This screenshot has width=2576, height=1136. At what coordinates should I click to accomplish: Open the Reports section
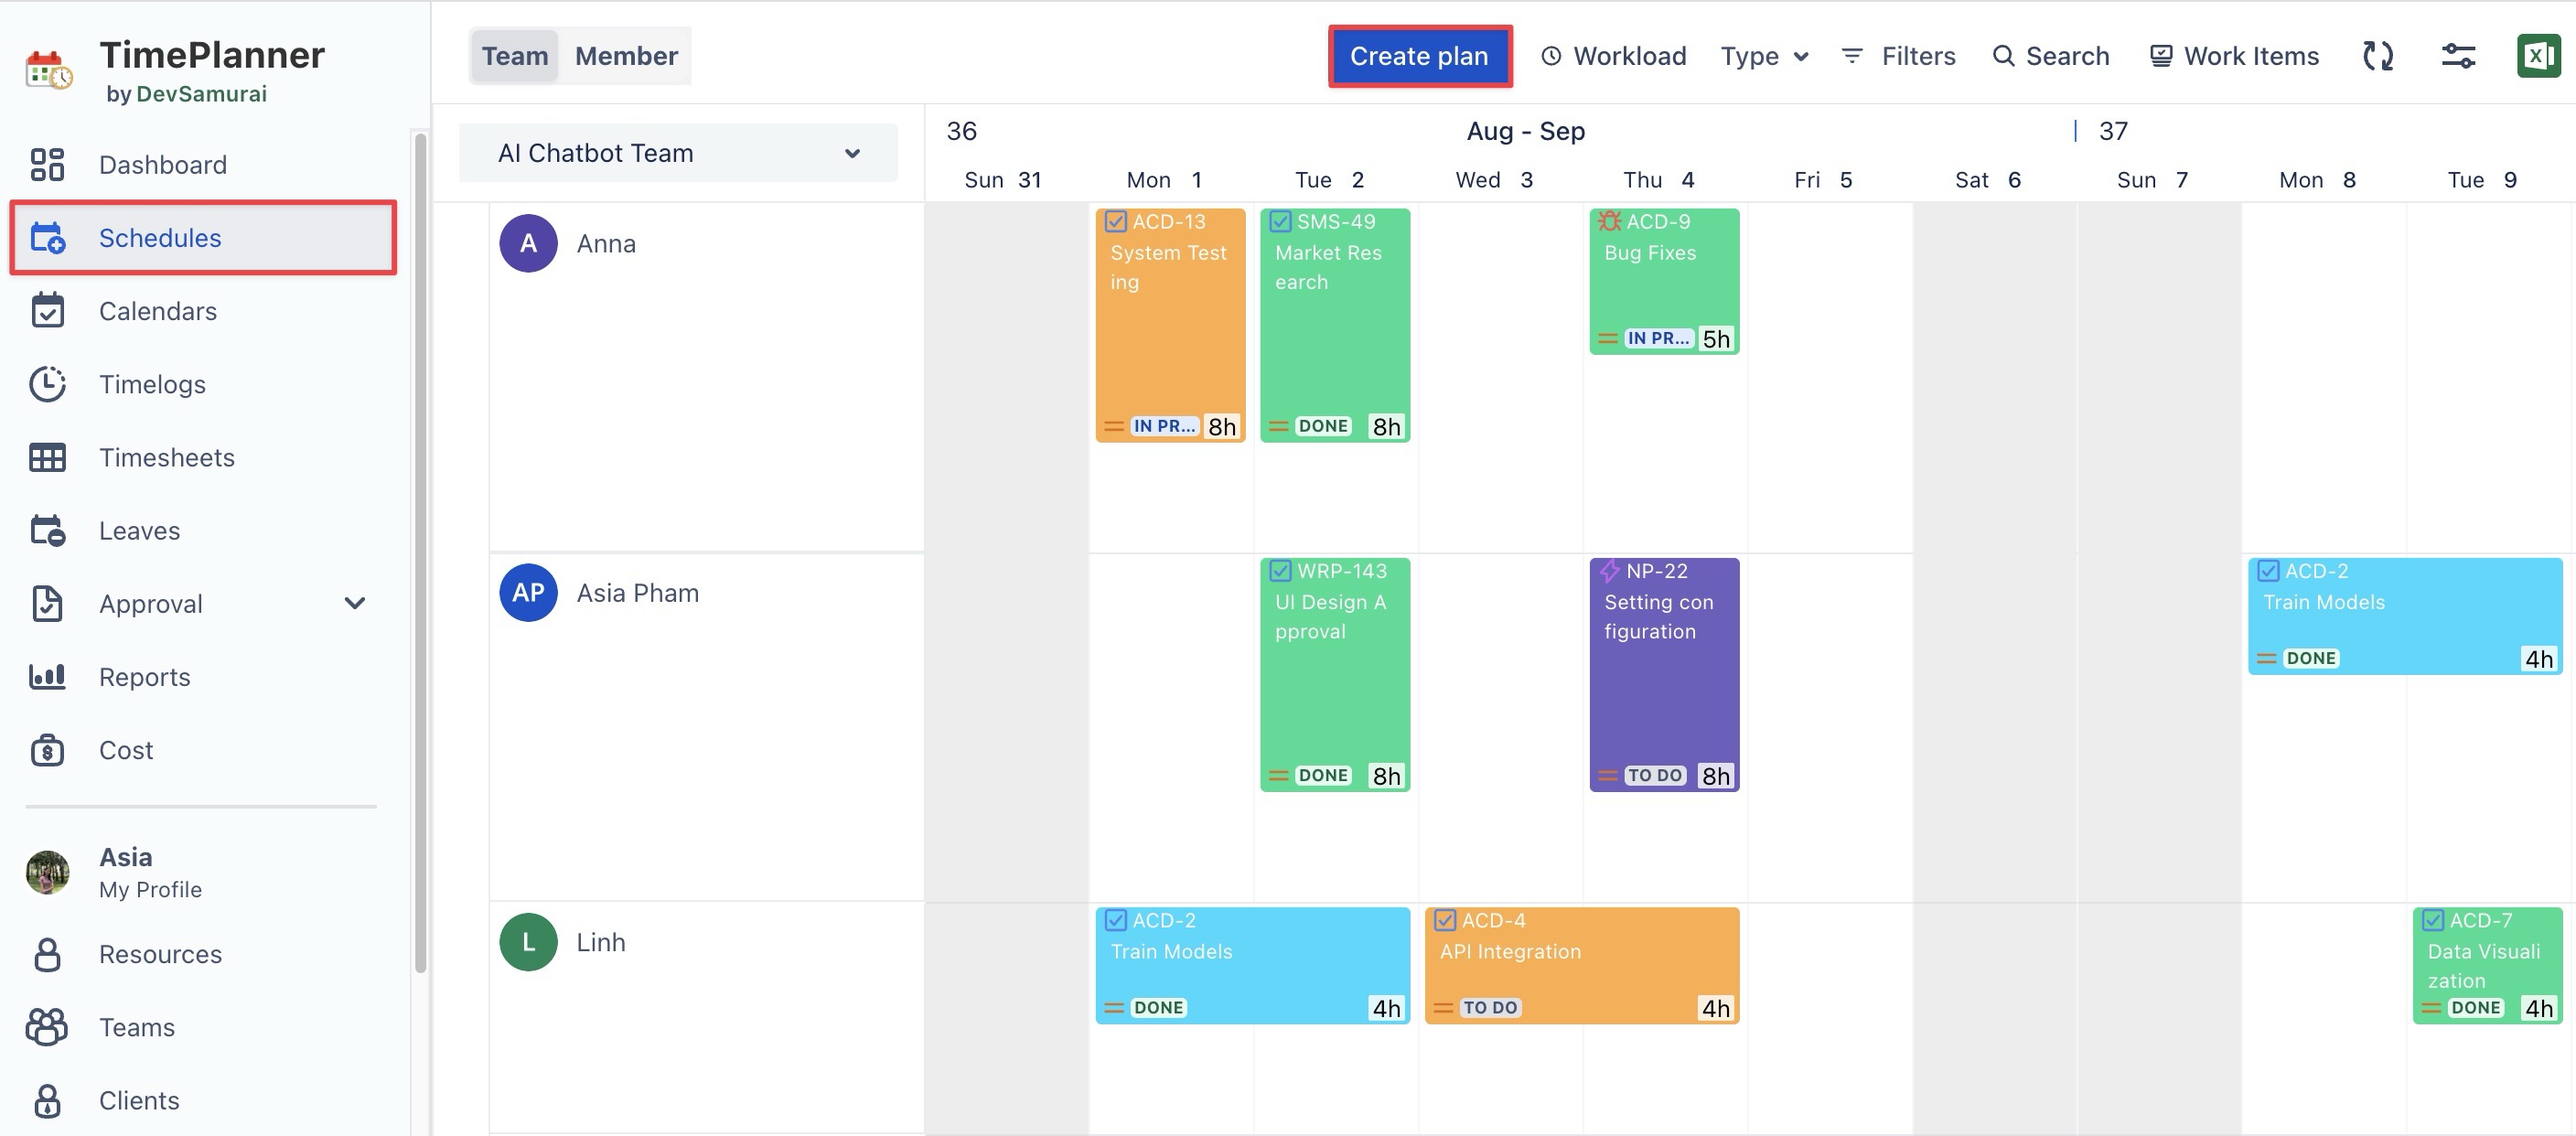(x=144, y=677)
